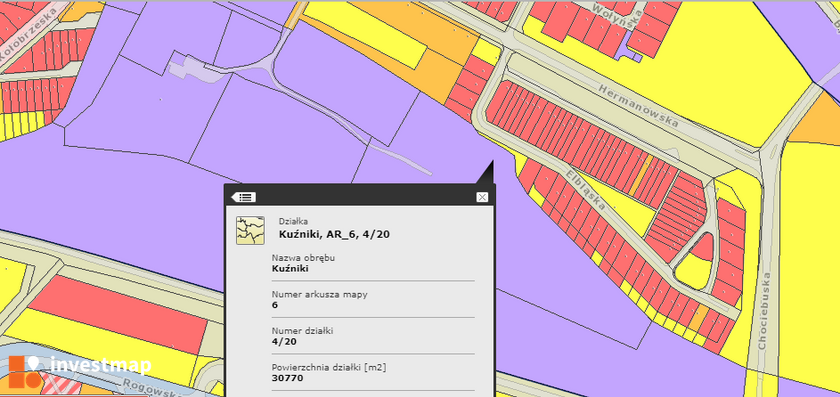Select the Nazwa obrębu value Kuźniki
The height and width of the screenshot is (397, 840).
(290, 268)
